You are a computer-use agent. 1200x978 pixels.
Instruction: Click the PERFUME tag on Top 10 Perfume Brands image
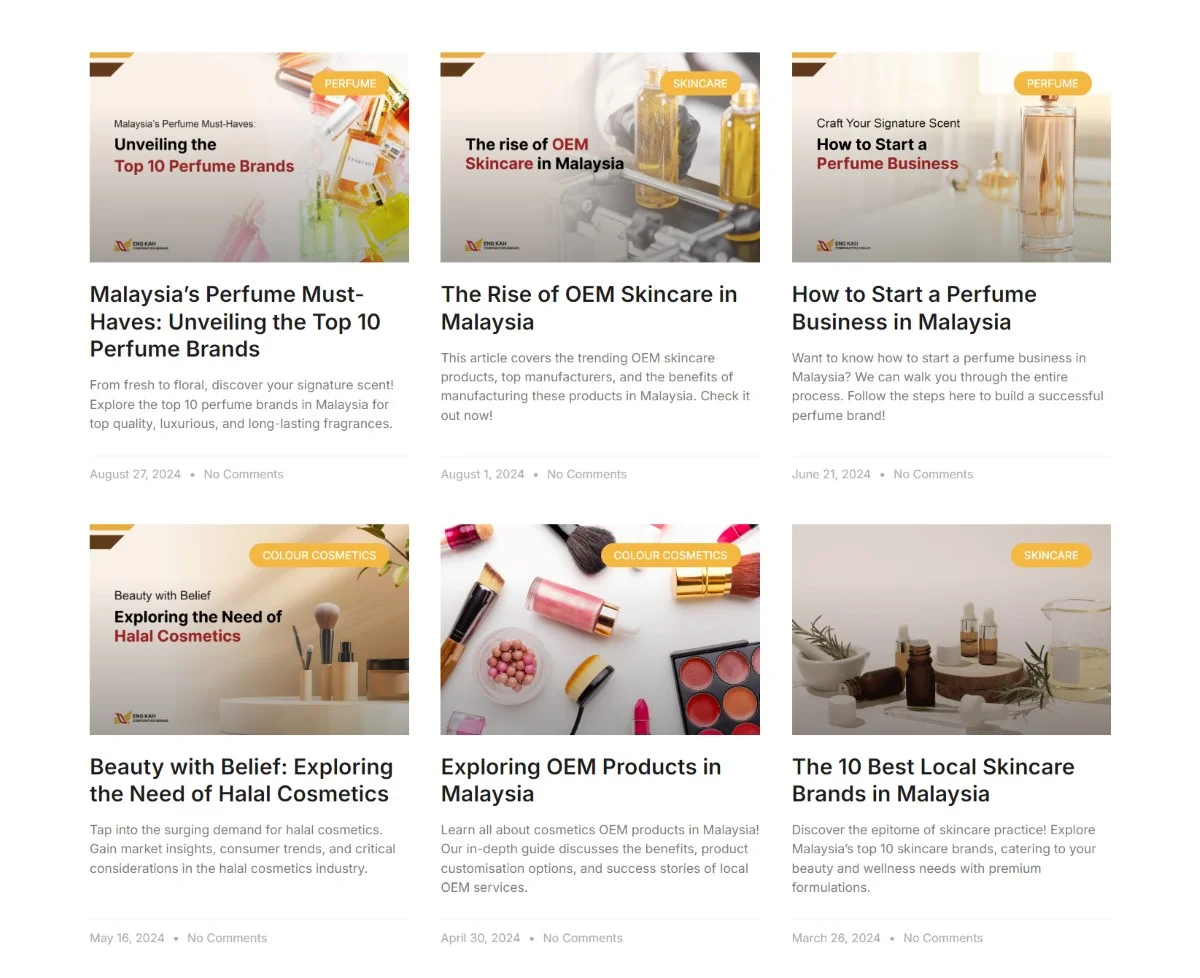pyautogui.click(x=351, y=83)
